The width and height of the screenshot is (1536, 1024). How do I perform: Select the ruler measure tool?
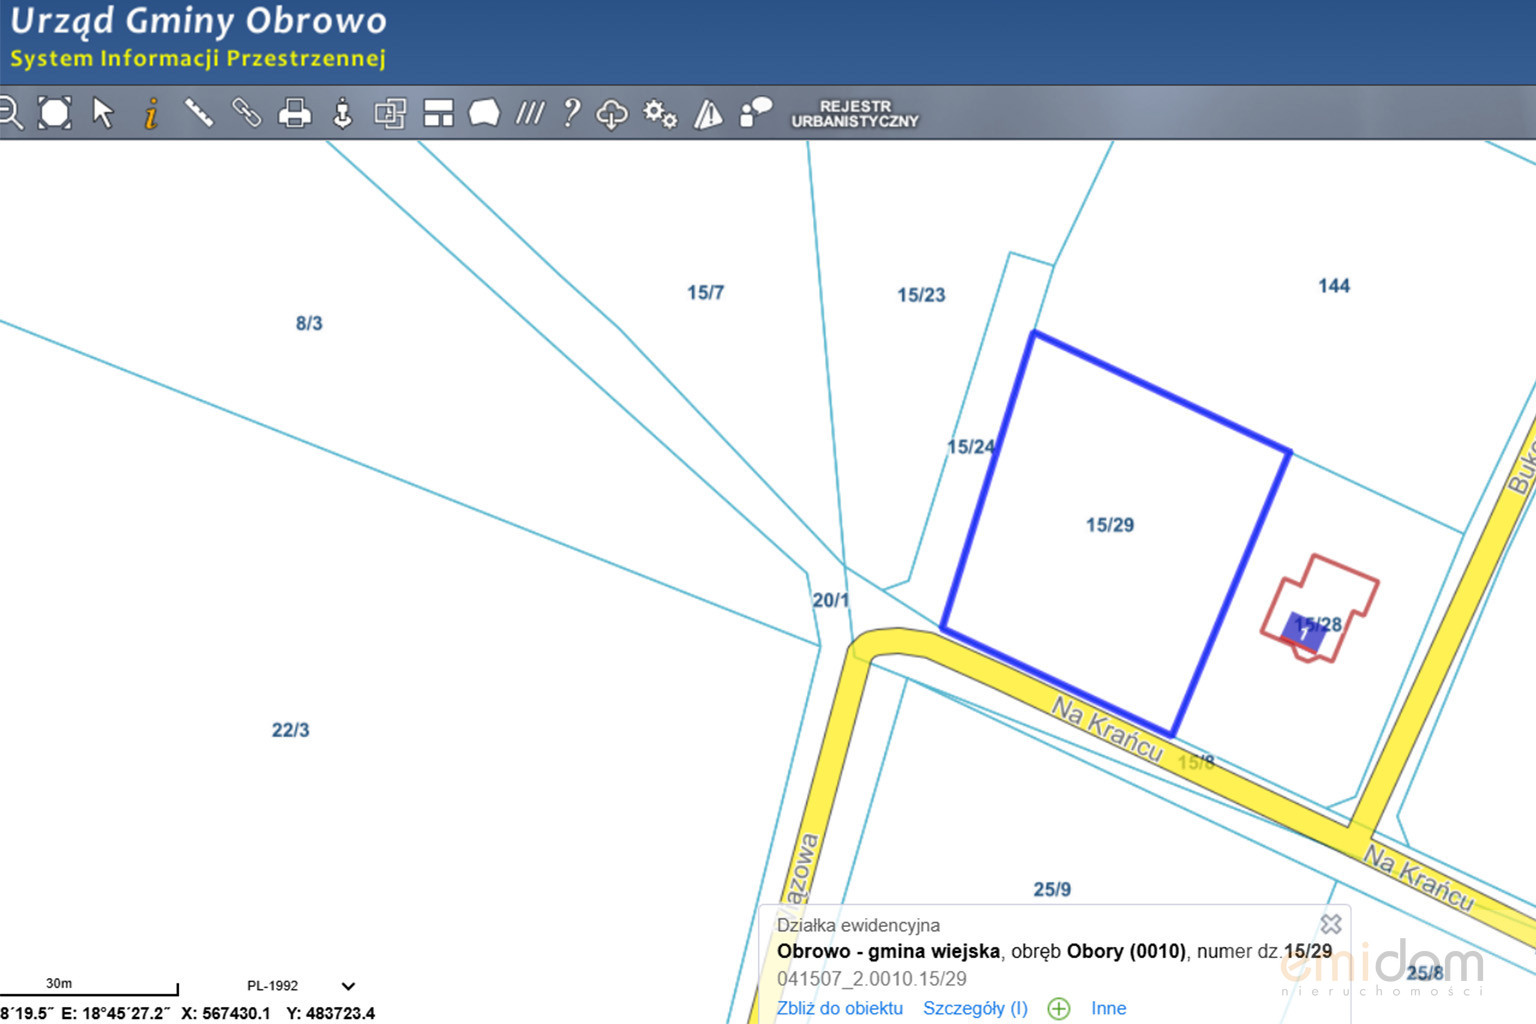pyautogui.click(x=198, y=112)
